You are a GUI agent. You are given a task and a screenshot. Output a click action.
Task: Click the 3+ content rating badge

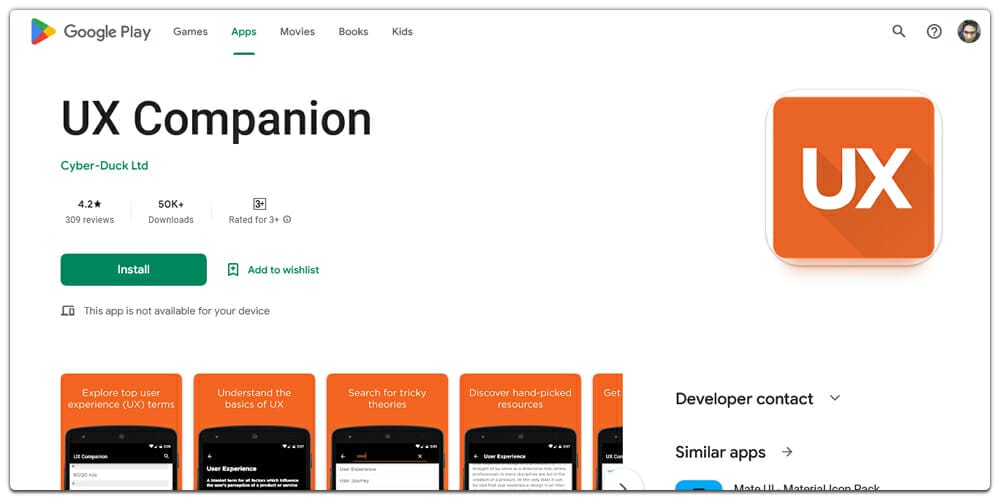tap(260, 204)
